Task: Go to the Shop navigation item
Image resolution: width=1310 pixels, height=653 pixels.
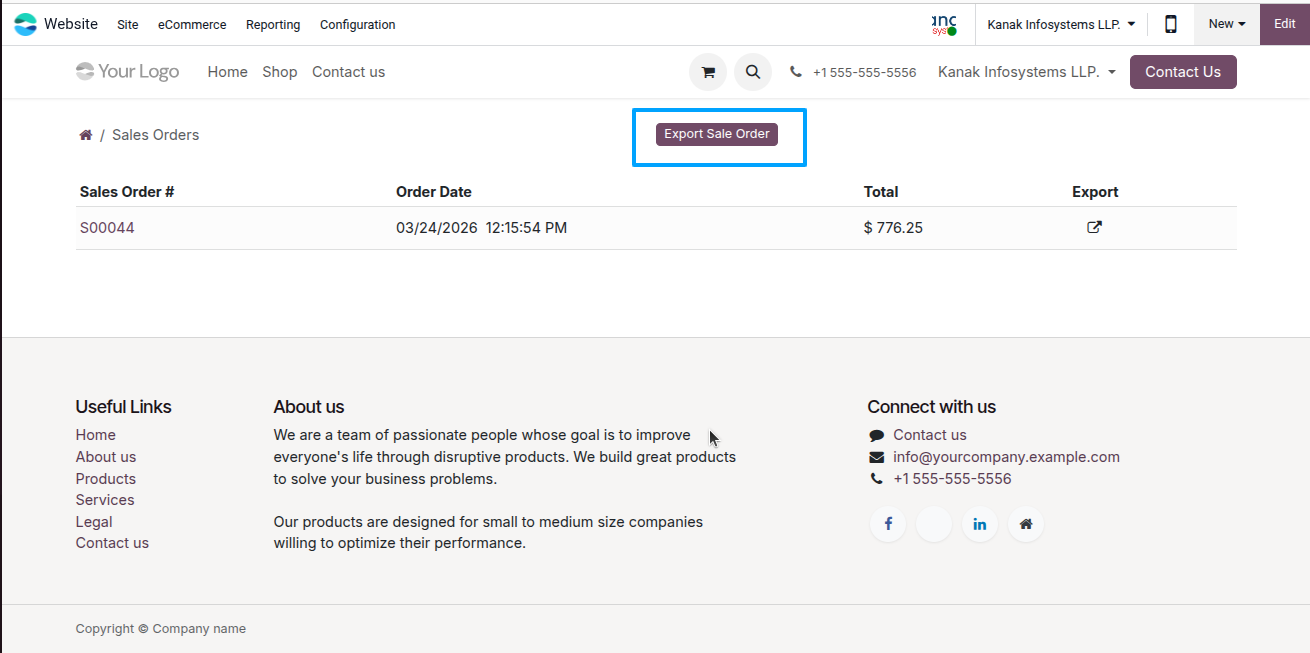Action: pos(280,72)
